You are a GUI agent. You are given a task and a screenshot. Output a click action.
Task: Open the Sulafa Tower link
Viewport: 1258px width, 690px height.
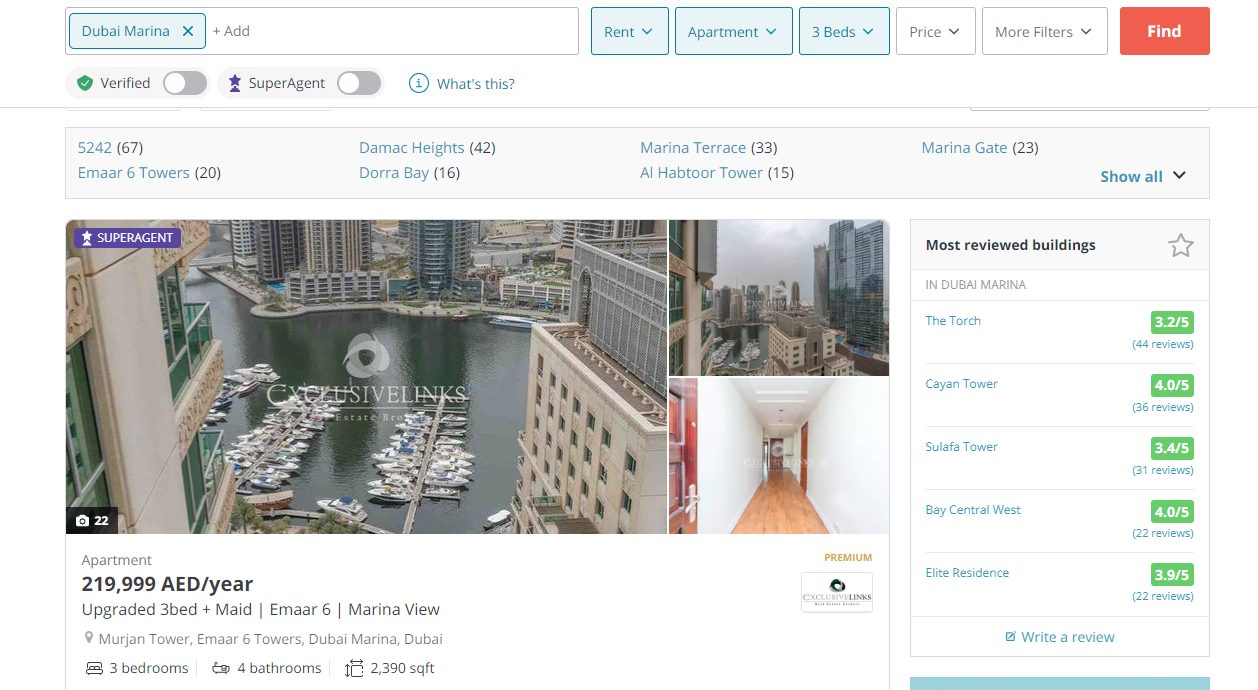(x=962, y=447)
